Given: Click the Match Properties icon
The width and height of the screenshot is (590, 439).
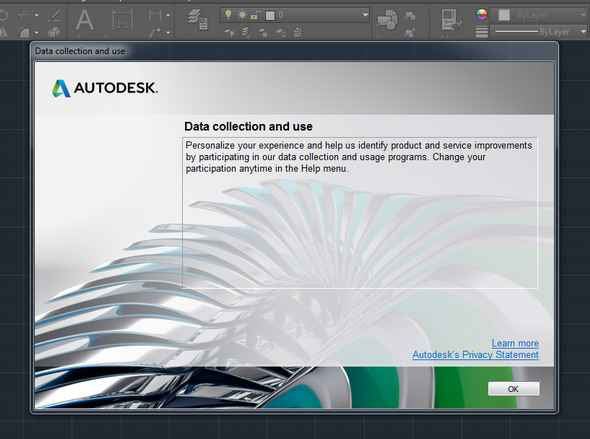Looking at the screenshot, I should [451, 20].
